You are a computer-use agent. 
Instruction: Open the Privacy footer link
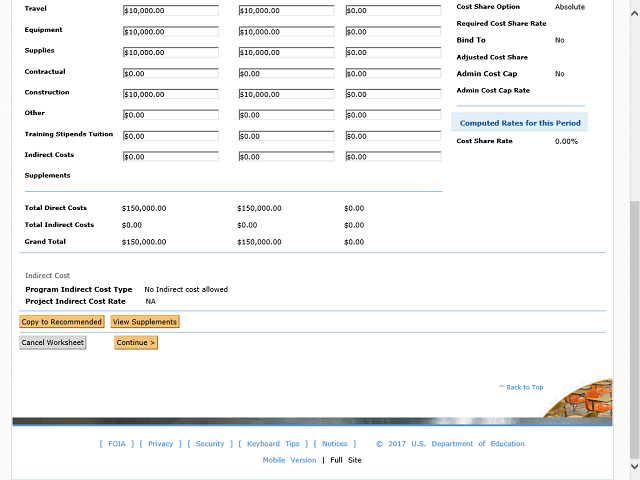coord(160,444)
